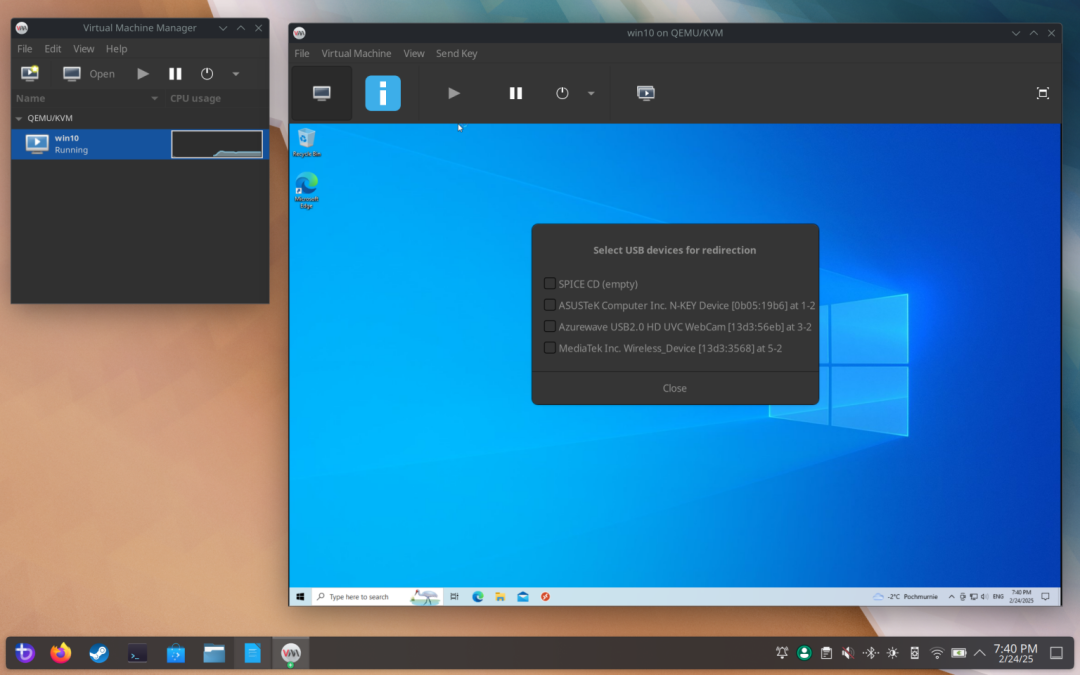Open host notifications bell icon
The width and height of the screenshot is (1080, 675).
click(782, 652)
